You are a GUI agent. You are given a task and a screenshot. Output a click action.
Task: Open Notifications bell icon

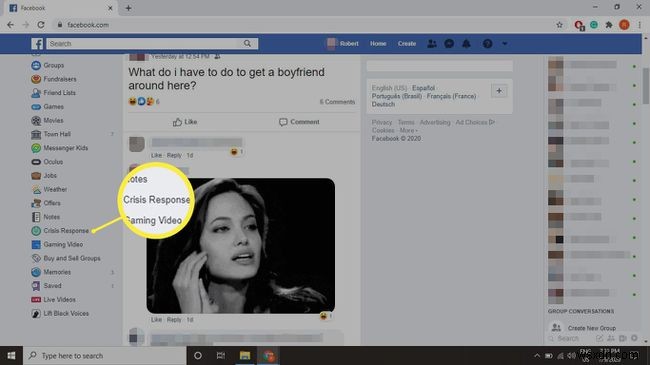coord(466,44)
